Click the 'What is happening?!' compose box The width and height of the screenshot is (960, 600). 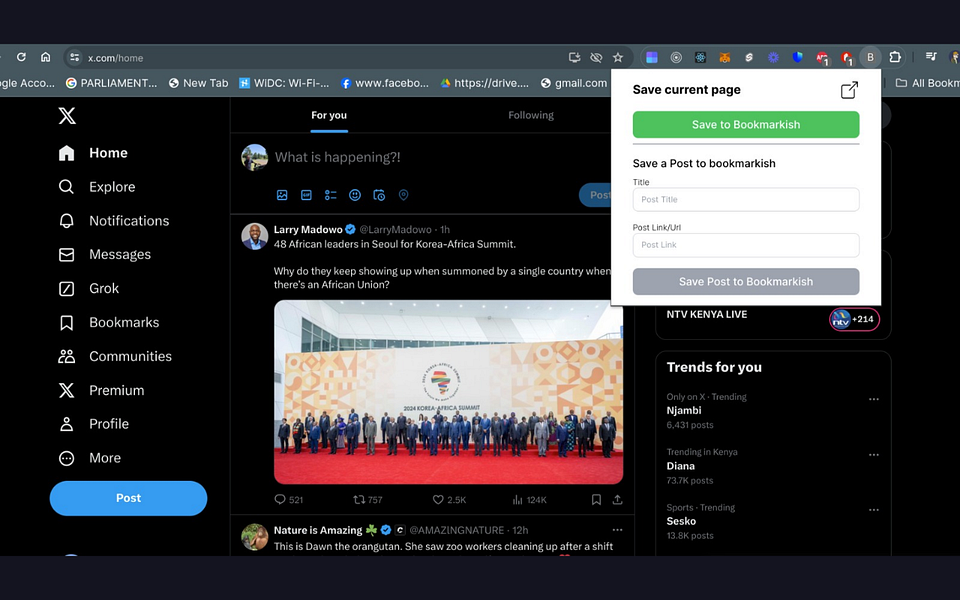click(337, 157)
